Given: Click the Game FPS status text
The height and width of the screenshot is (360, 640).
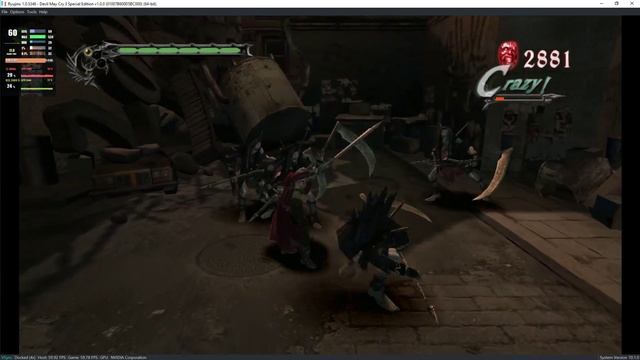Looking at the screenshot, I should point(82,358).
